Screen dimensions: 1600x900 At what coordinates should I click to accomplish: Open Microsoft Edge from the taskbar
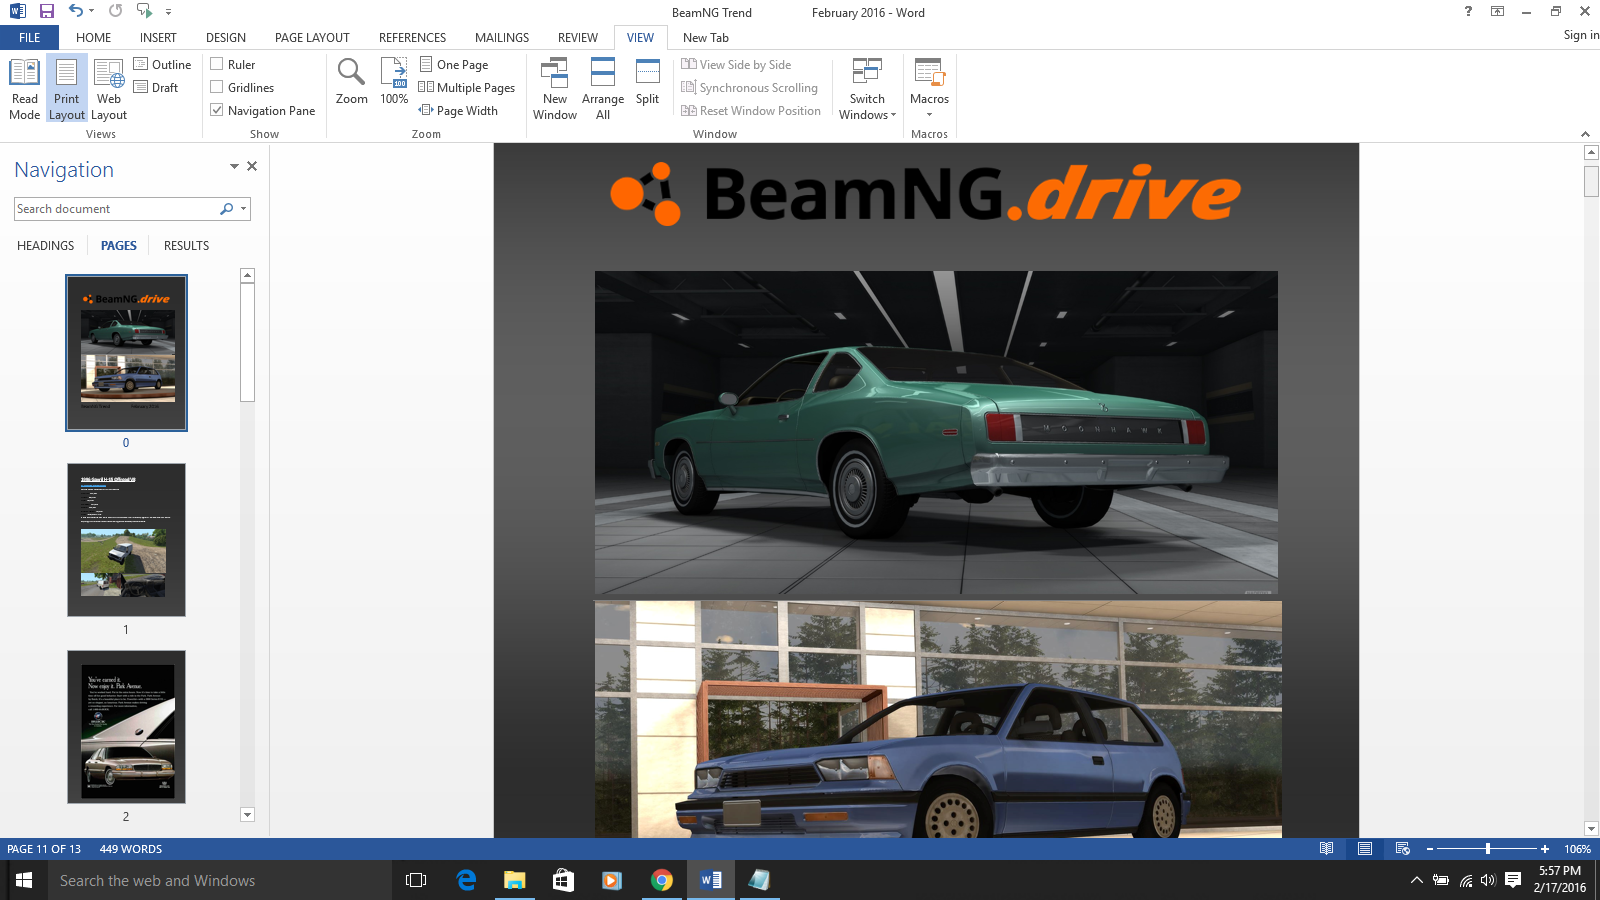(x=466, y=880)
